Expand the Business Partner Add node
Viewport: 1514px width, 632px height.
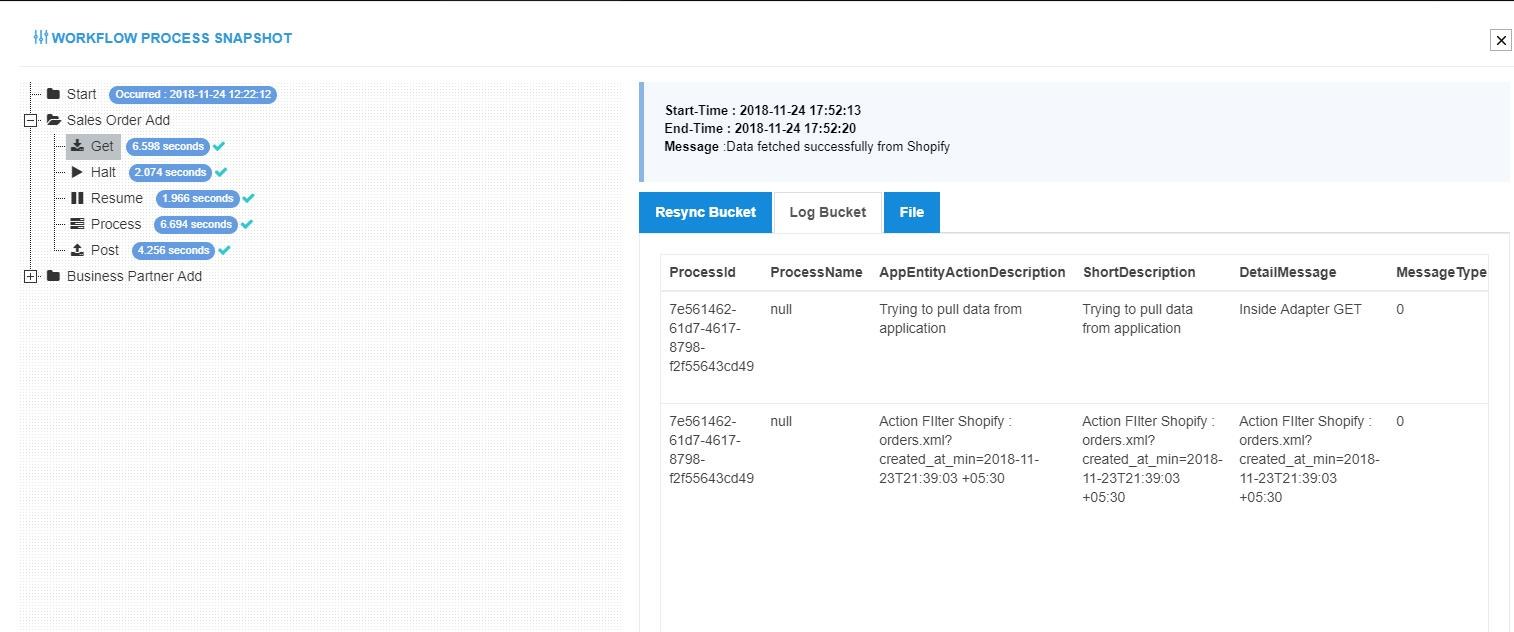click(x=30, y=276)
